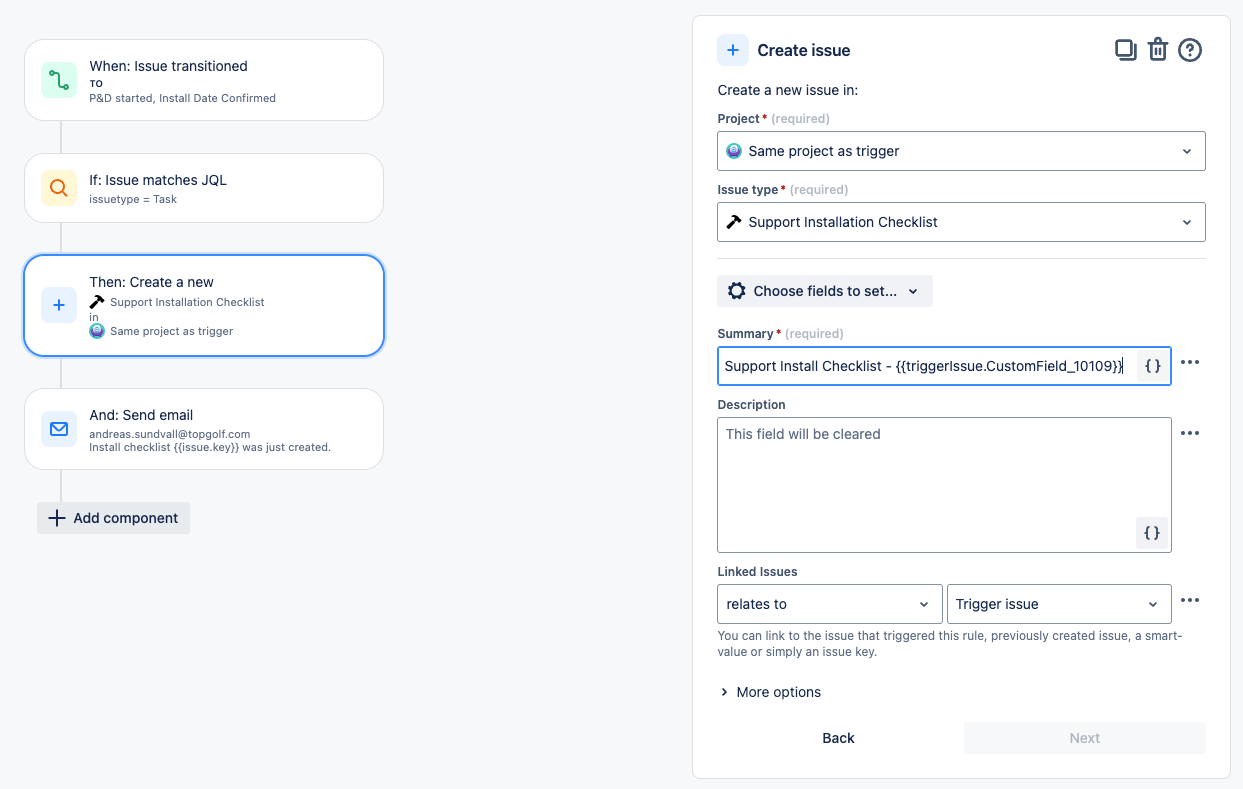Click the Issue transitioned trigger icon
The height and width of the screenshot is (789, 1243).
(59, 80)
